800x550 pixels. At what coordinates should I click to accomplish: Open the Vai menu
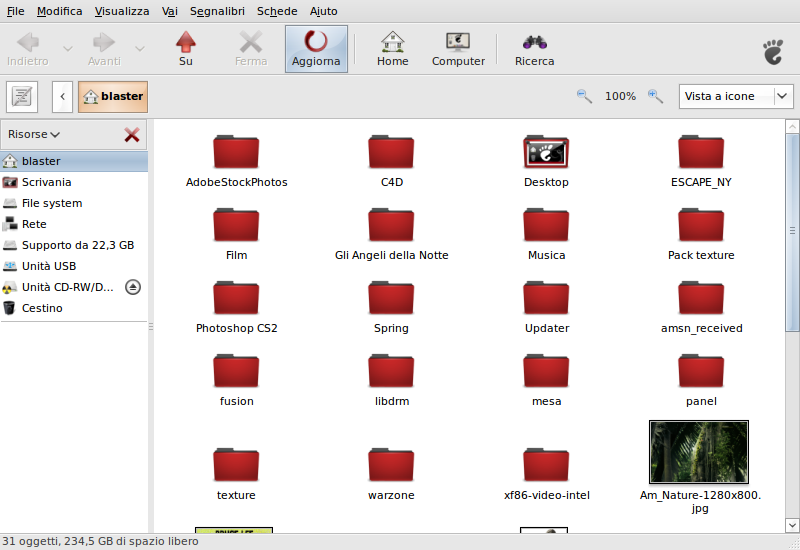[169, 11]
